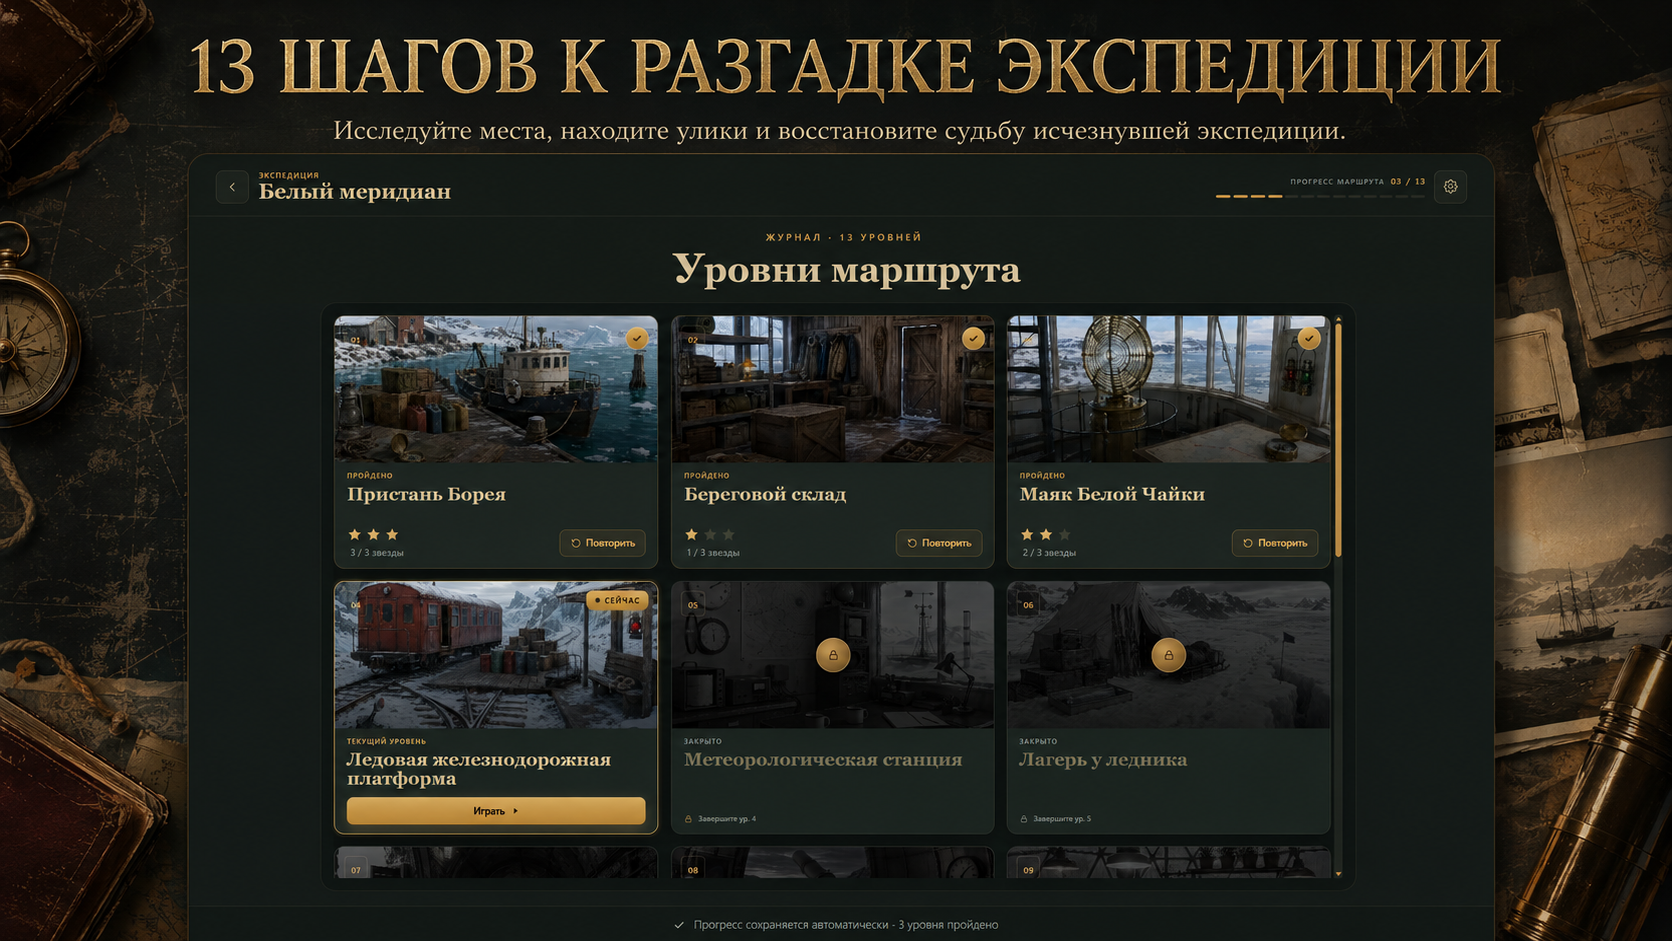
Task: Click the three stars rating of Пристань Борея
Action: [x=373, y=534]
